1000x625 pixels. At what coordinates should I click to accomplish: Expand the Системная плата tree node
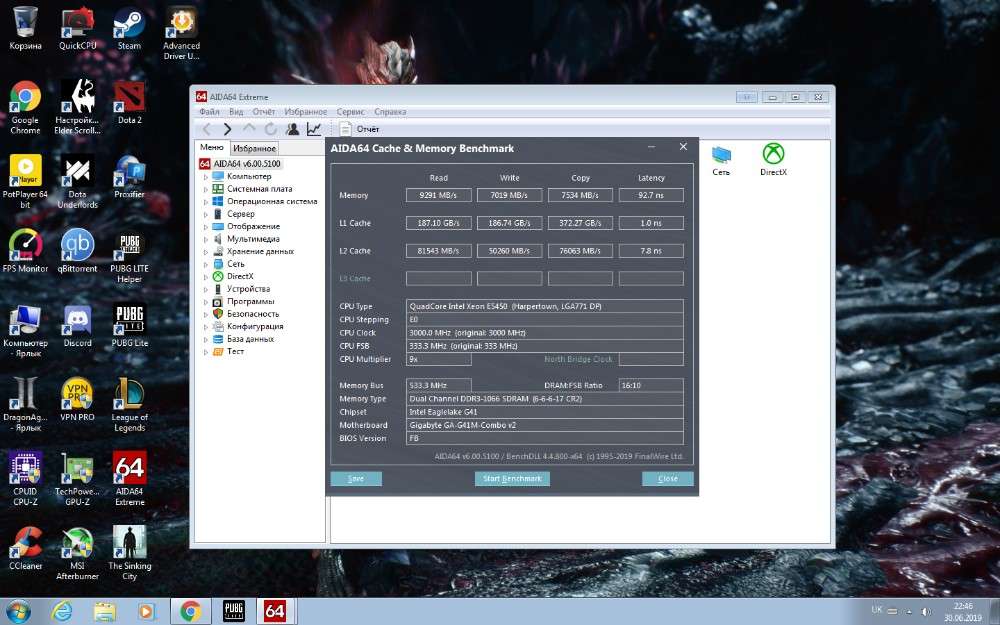(x=206, y=189)
